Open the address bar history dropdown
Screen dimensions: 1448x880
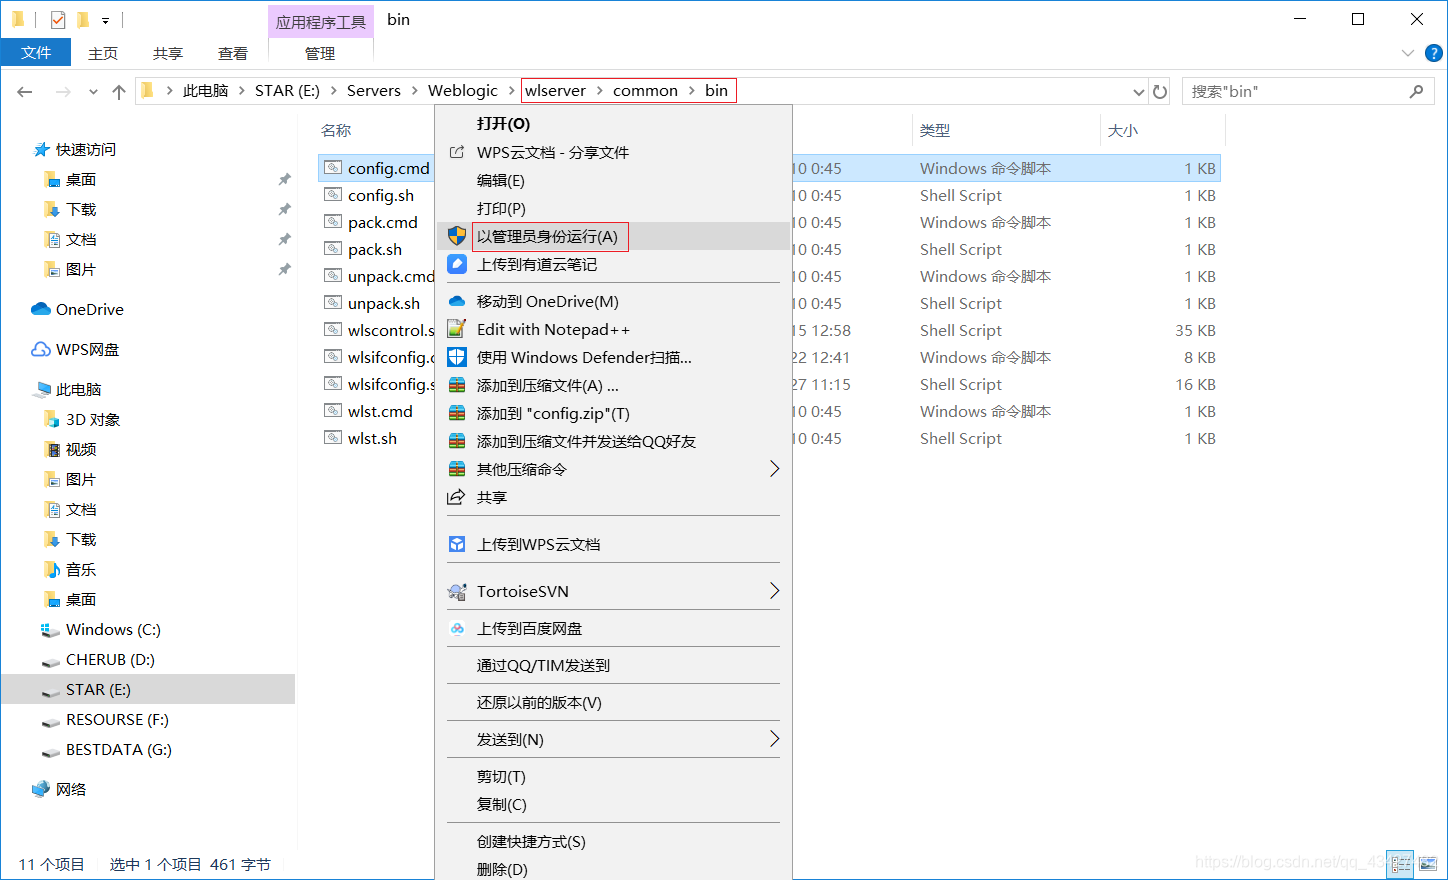tap(1138, 91)
